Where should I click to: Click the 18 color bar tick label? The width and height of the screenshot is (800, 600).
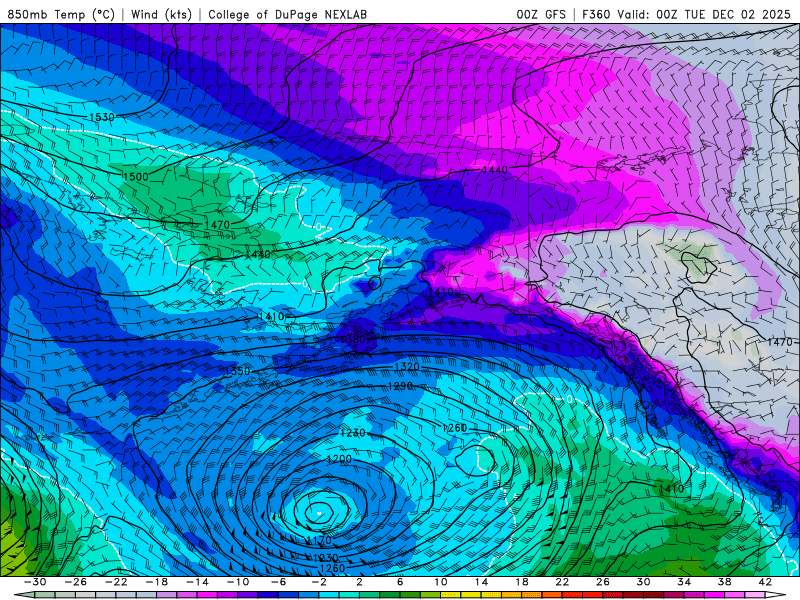click(521, 582)
